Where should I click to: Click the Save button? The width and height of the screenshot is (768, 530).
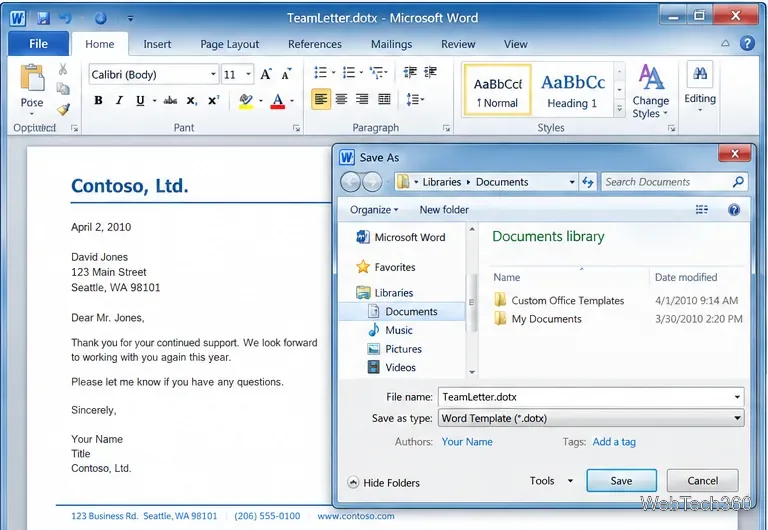pyautogui.click(x=622, y=481)
